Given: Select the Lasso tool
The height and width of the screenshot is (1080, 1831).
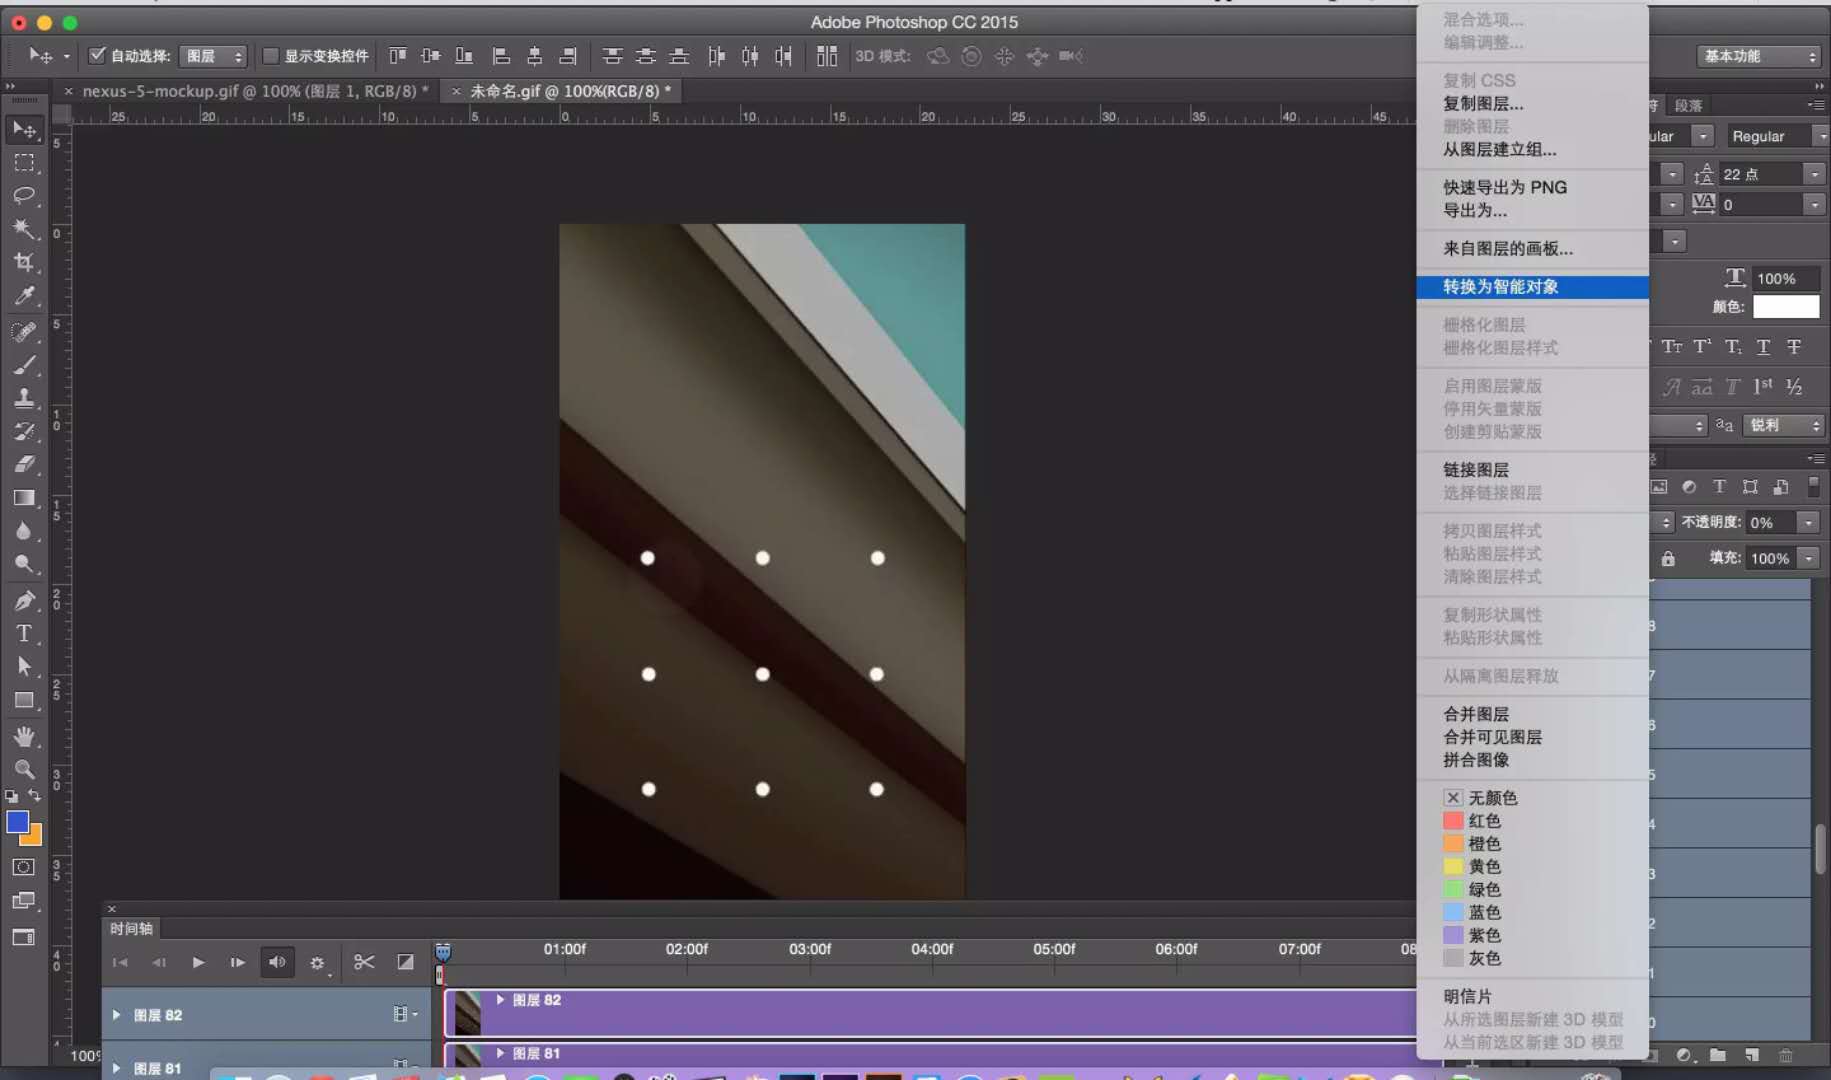Looking at the screenshot, I should coord(24,195).
